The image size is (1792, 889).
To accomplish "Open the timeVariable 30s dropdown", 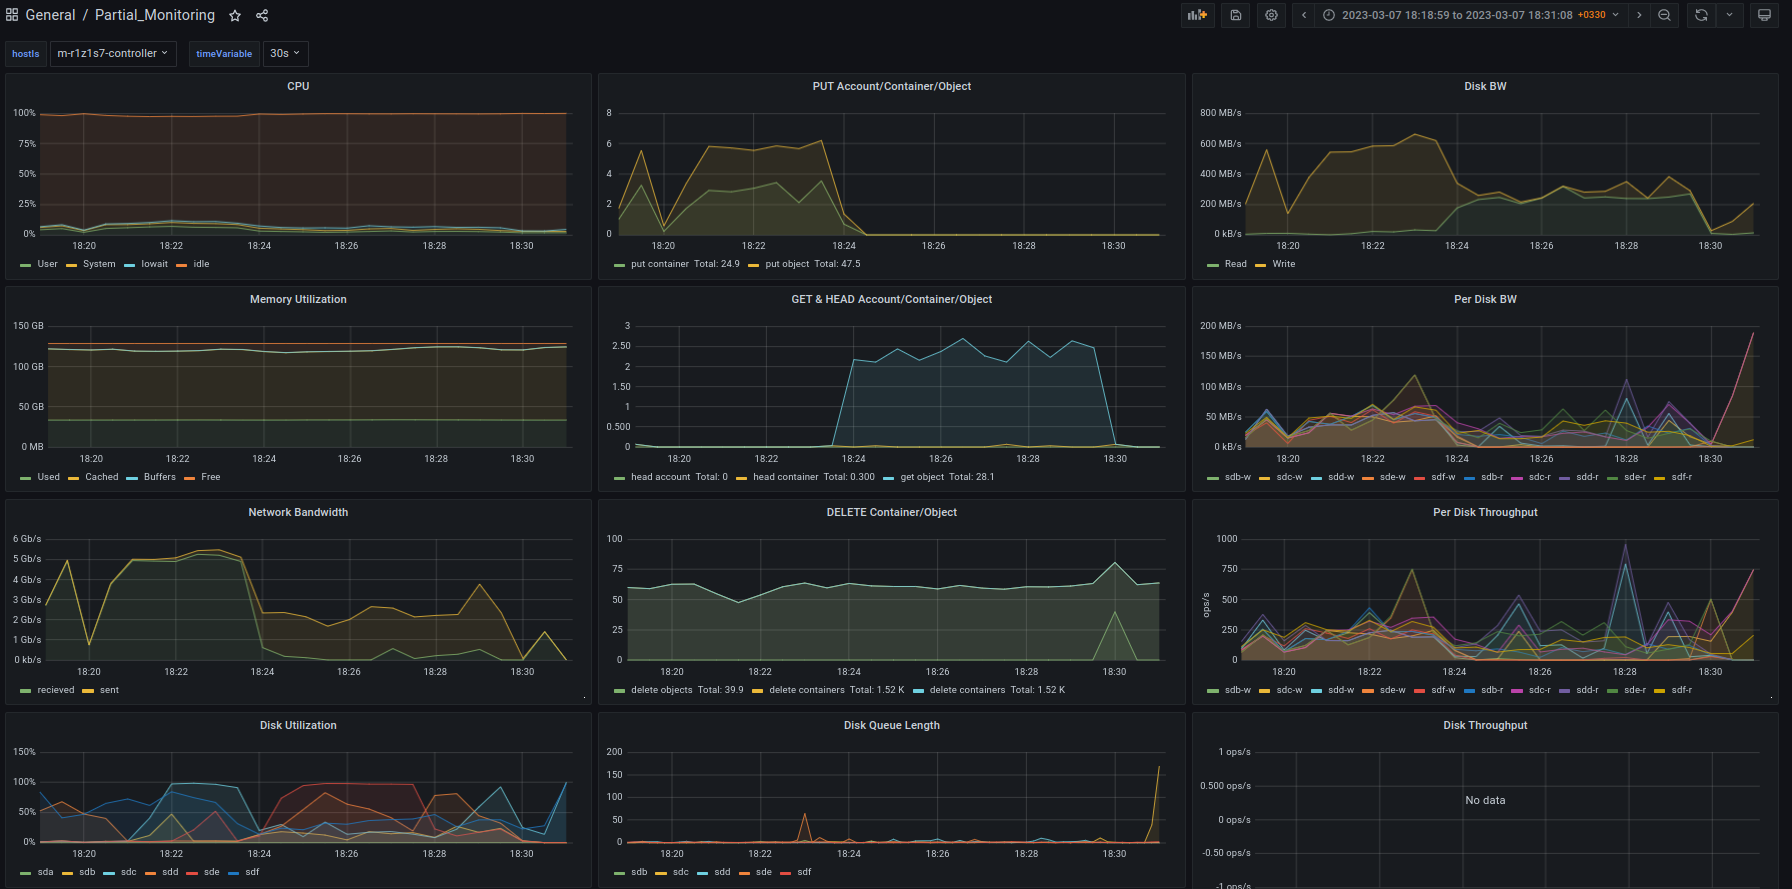I will coord(285,54).
